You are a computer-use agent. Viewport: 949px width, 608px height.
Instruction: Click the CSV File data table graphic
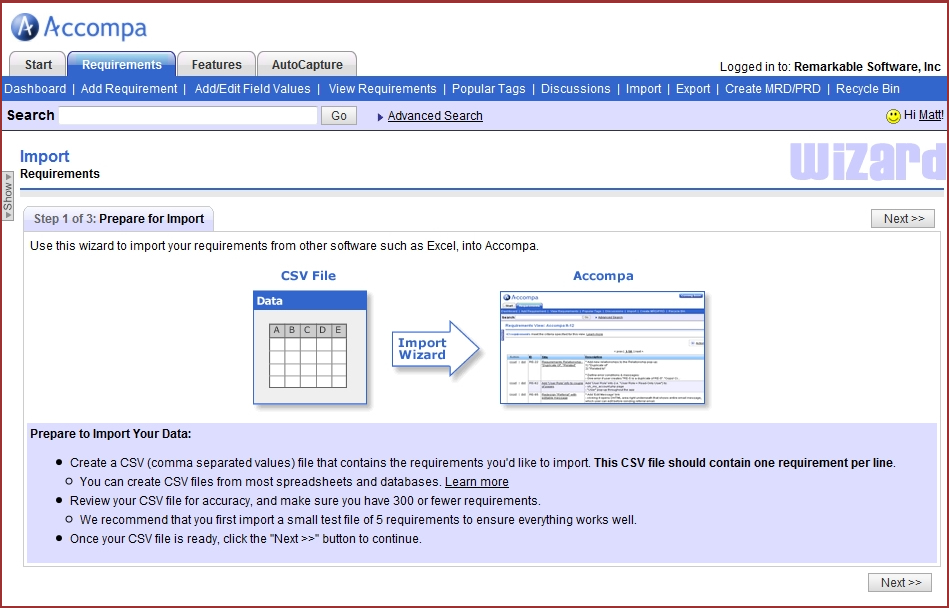click(x=310, y=346)
